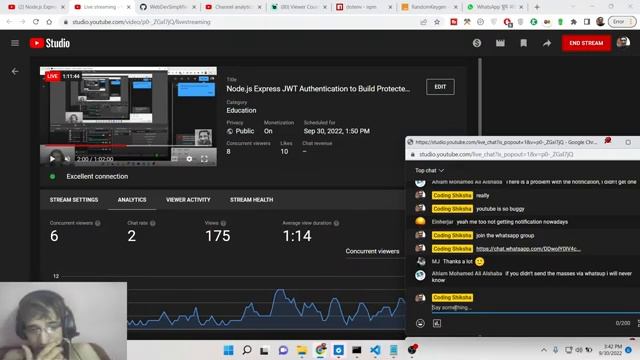This screenshot has width=640, height=360.
Task: Click the Chrome home button
Action: pos(49,22)
